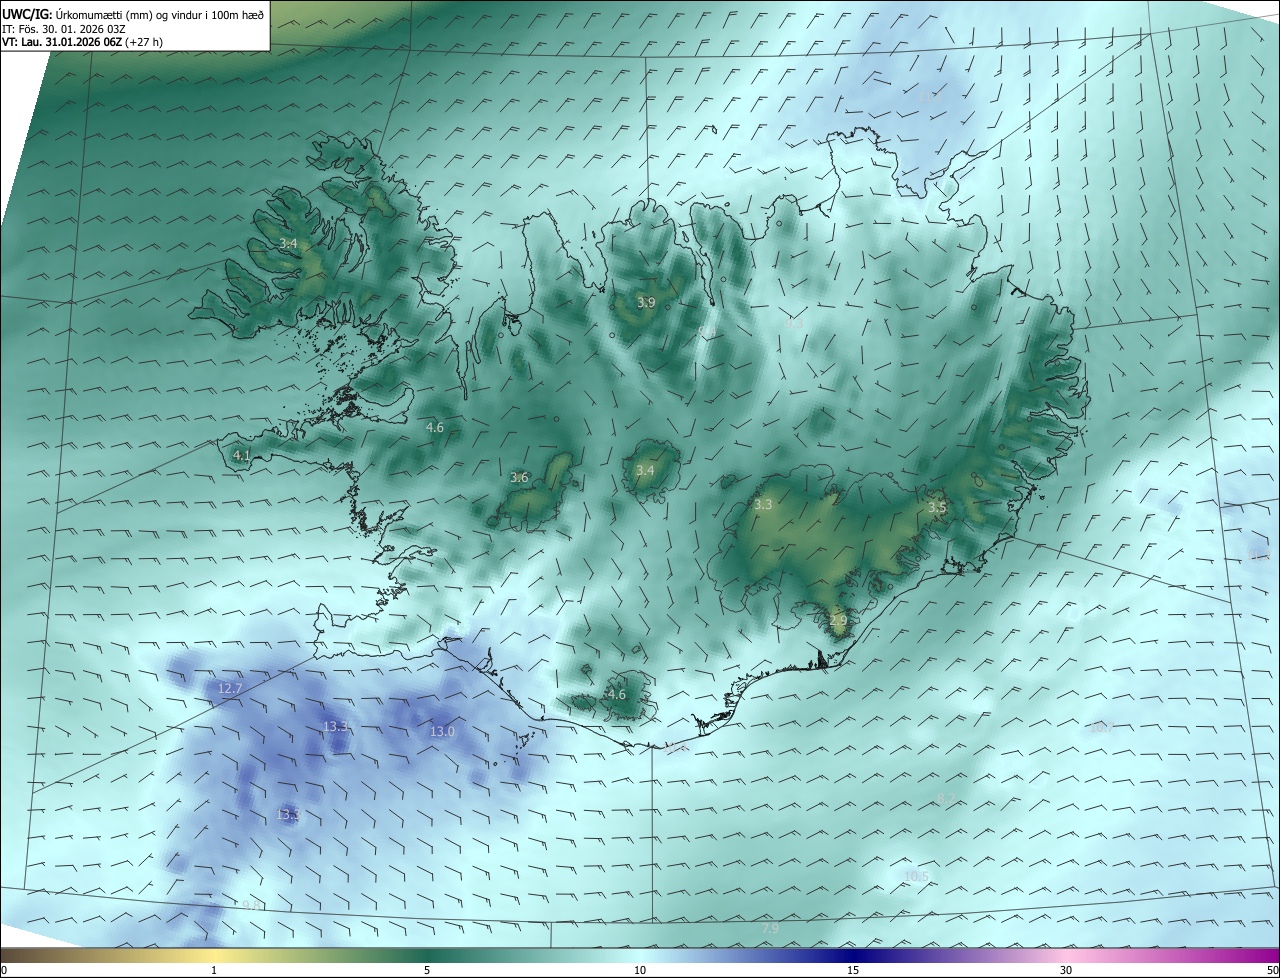Pick the 15 mark on the color bar

pyautogui.click(x=853, y=970)
